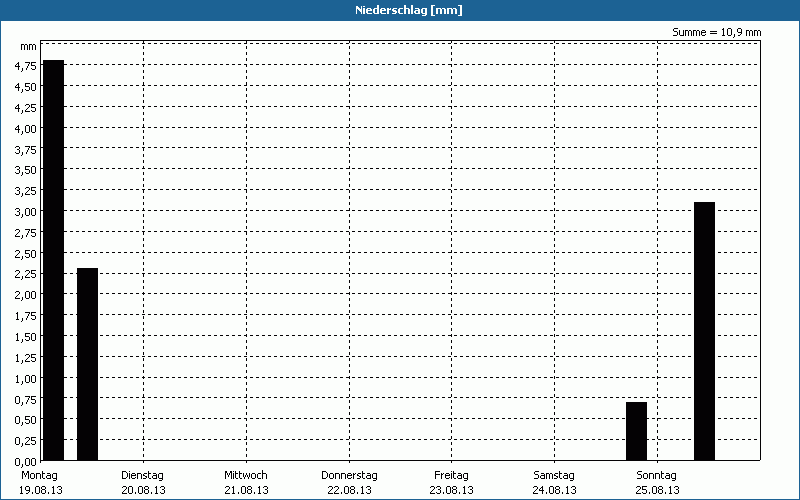This screenshot has width=800, height=500.
Task: Click the 4,00 y-axis value
Action: [26, 129]
